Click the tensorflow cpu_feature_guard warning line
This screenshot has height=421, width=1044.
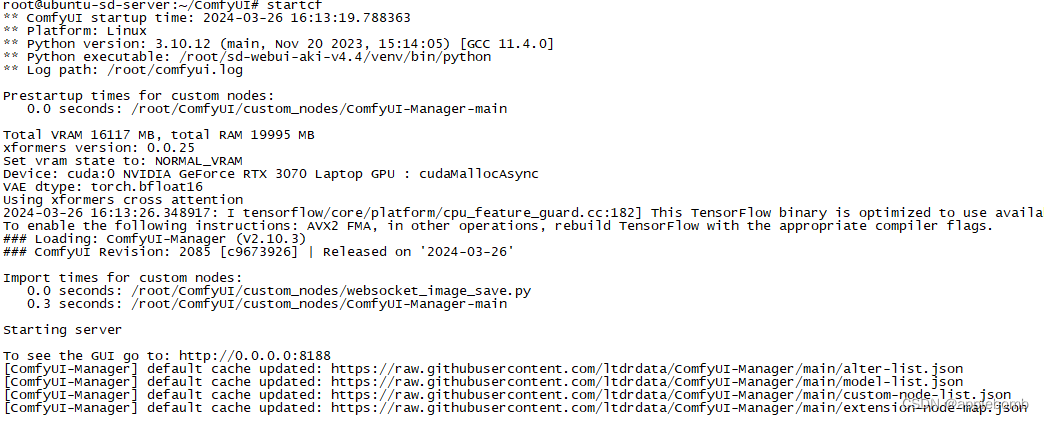pos(522,212)
